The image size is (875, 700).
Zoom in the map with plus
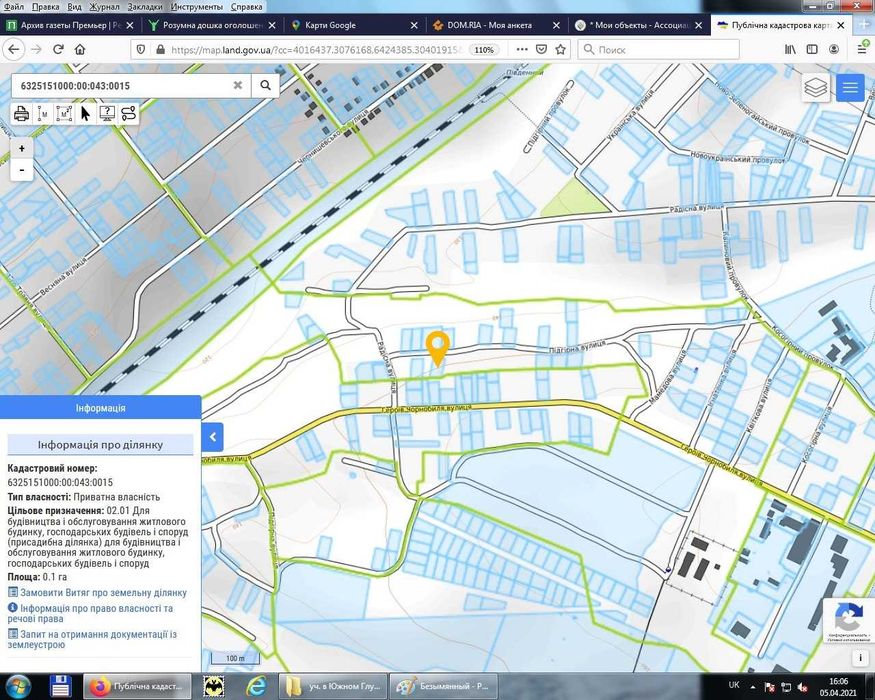click(22, 148)
